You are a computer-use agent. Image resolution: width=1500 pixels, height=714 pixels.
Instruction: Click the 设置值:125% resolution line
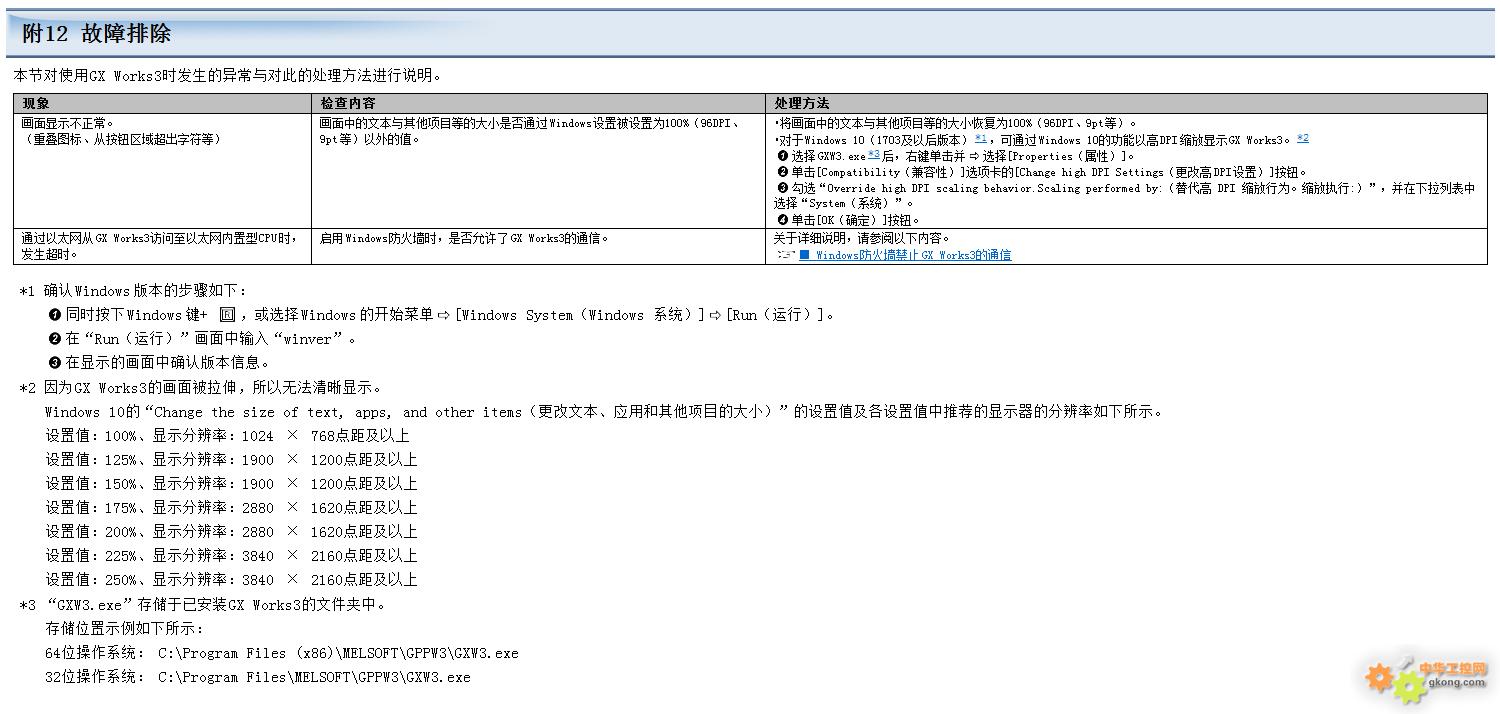point(231,460)
